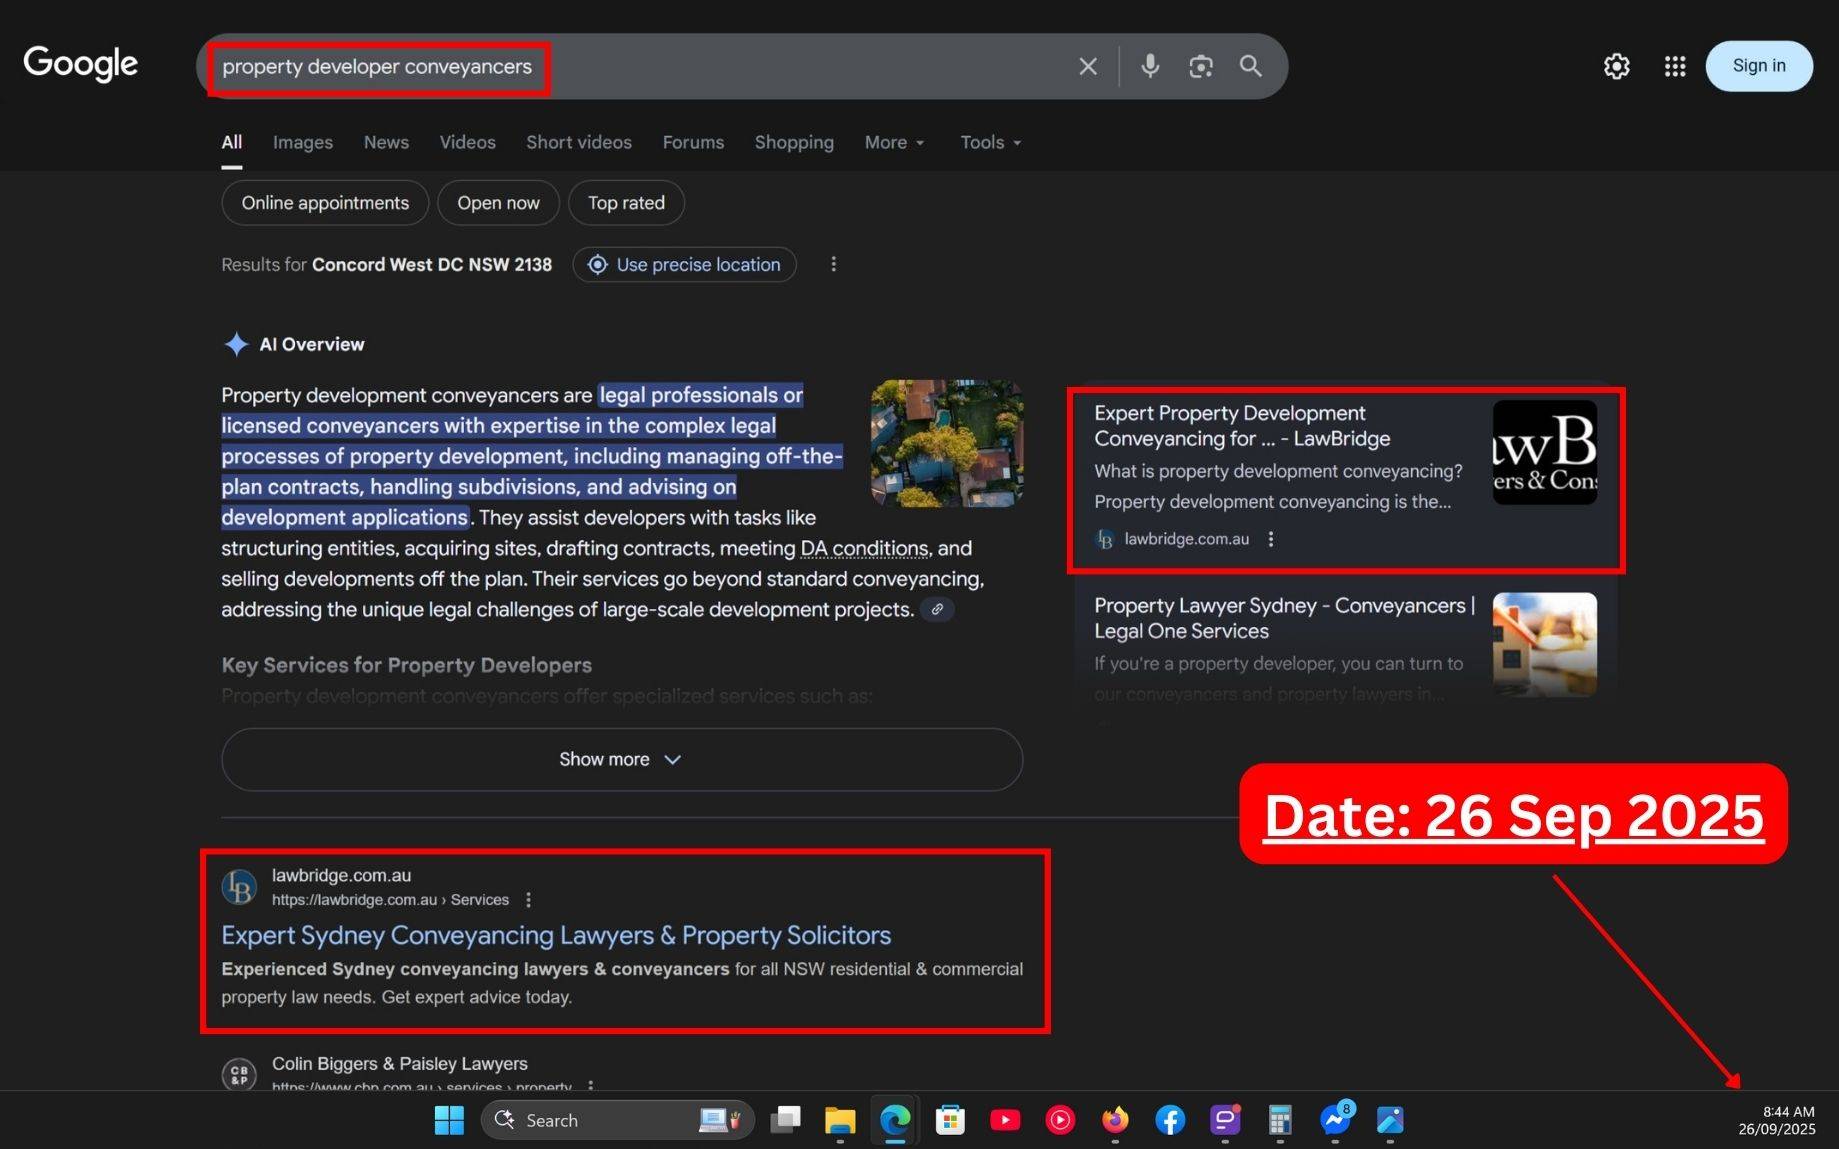
Task: Open Microsoft Edge from the taskbar
Action: tap(895, 1120)
